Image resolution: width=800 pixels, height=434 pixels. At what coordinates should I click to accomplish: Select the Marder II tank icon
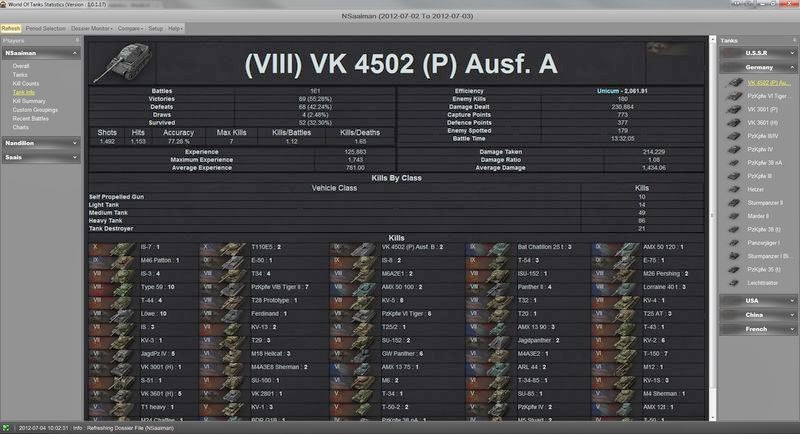point(734,216)
